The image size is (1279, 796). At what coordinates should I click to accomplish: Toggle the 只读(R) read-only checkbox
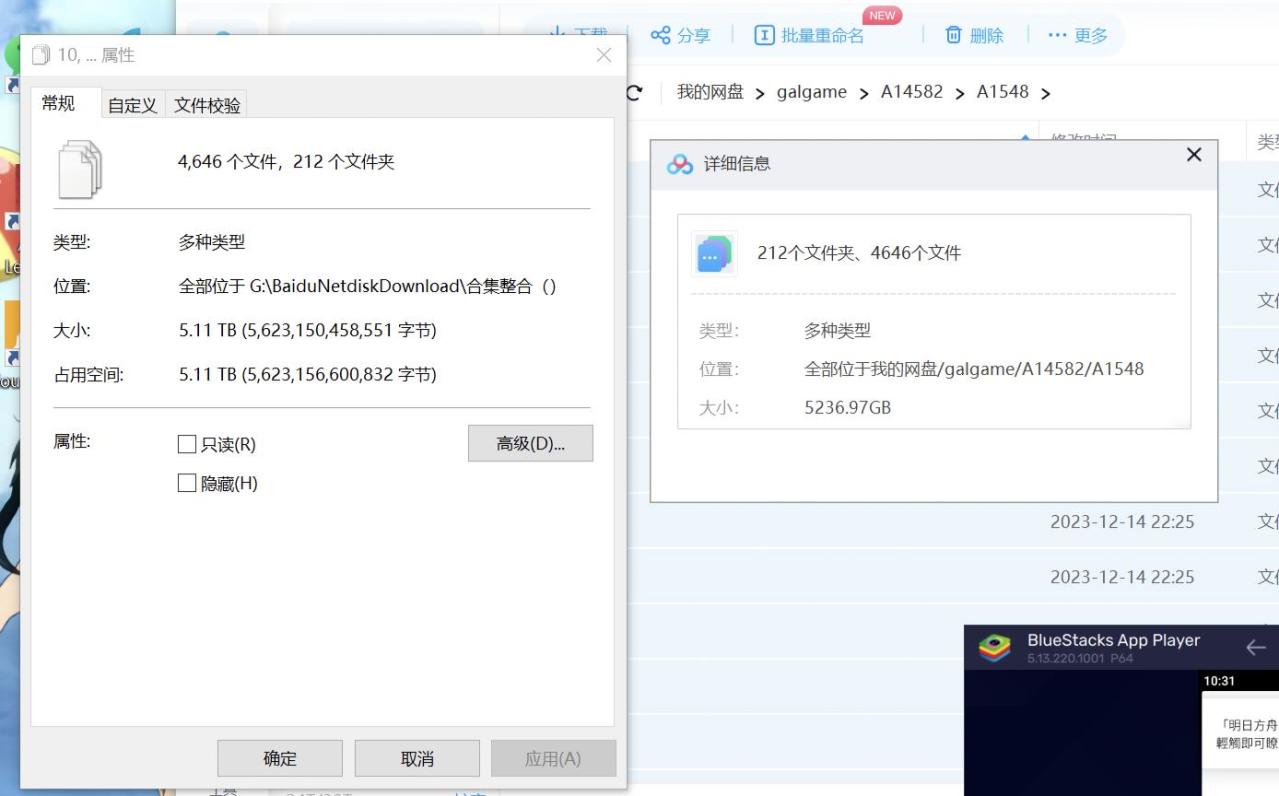186,444
